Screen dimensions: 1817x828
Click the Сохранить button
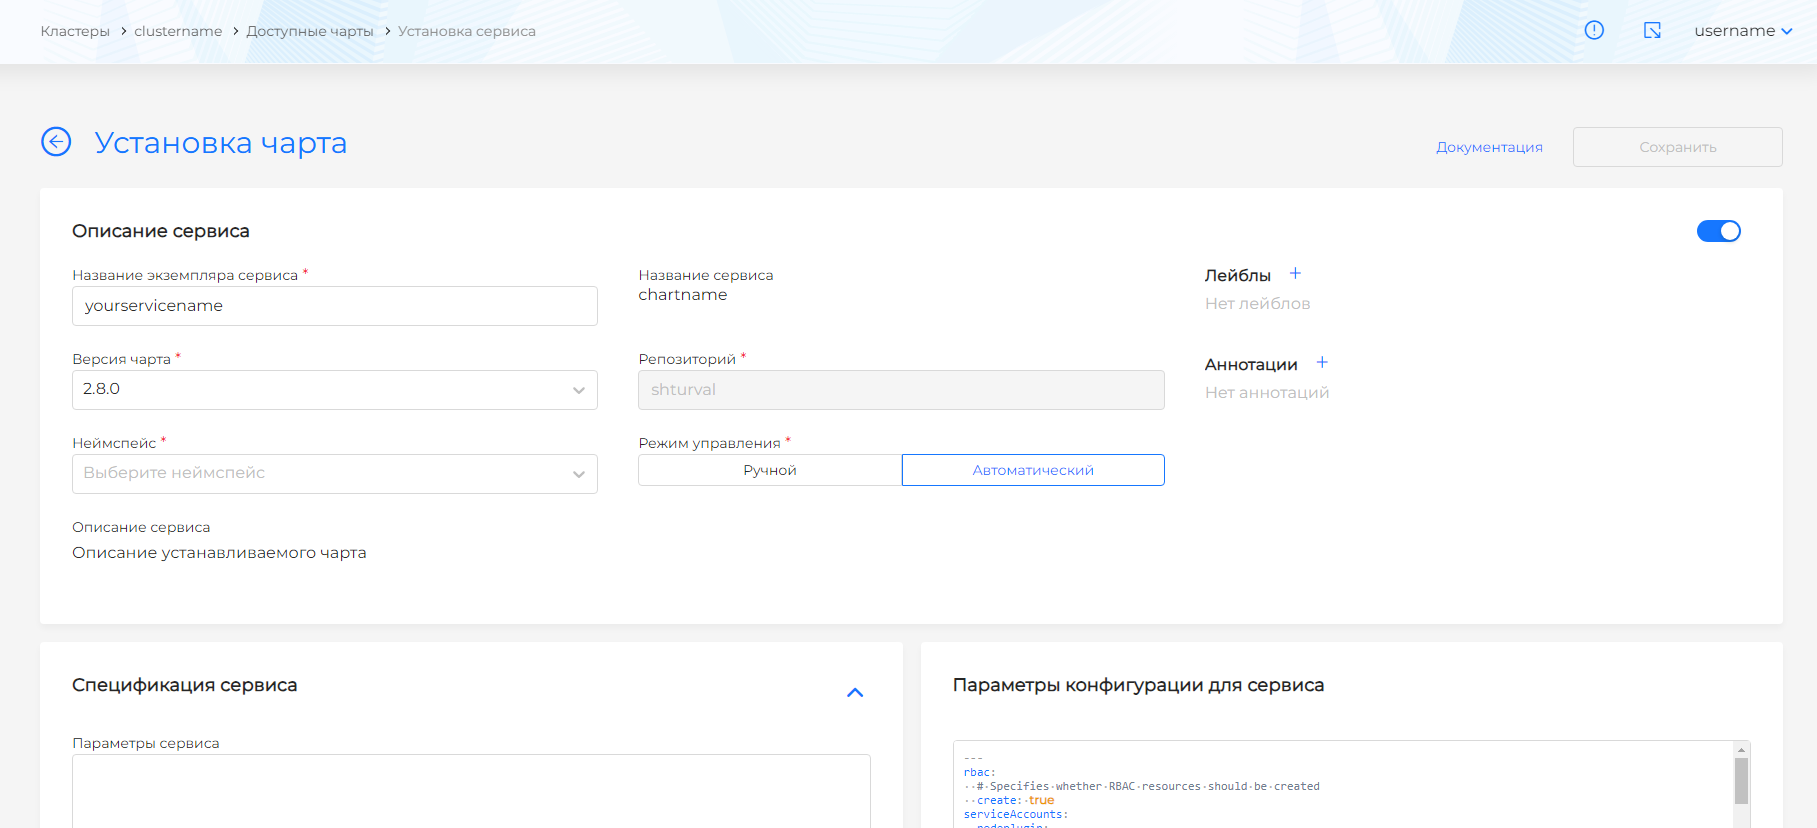click(x=1677, y=147)
